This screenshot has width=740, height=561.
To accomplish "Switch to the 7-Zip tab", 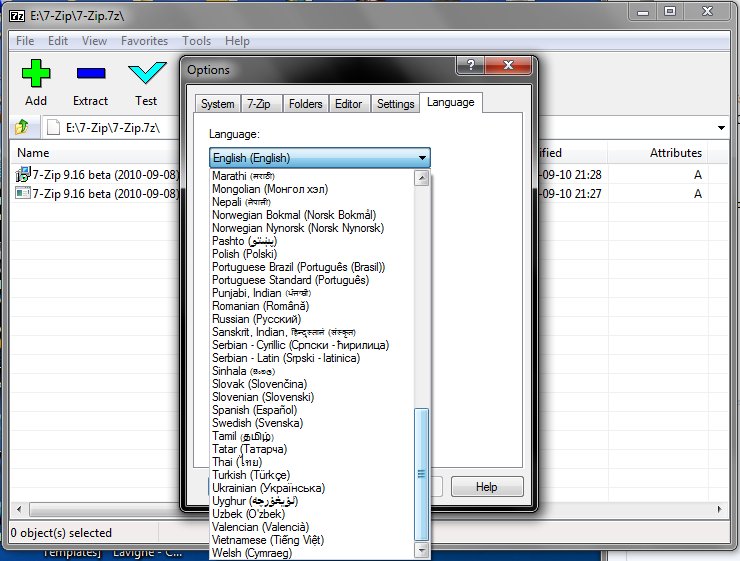I will (x=259, y=104).
